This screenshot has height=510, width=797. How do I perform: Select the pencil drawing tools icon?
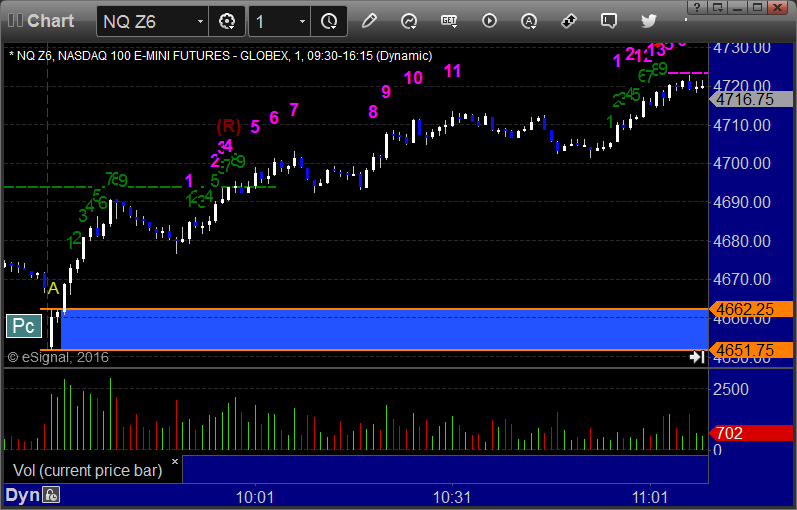pos(369,21)
